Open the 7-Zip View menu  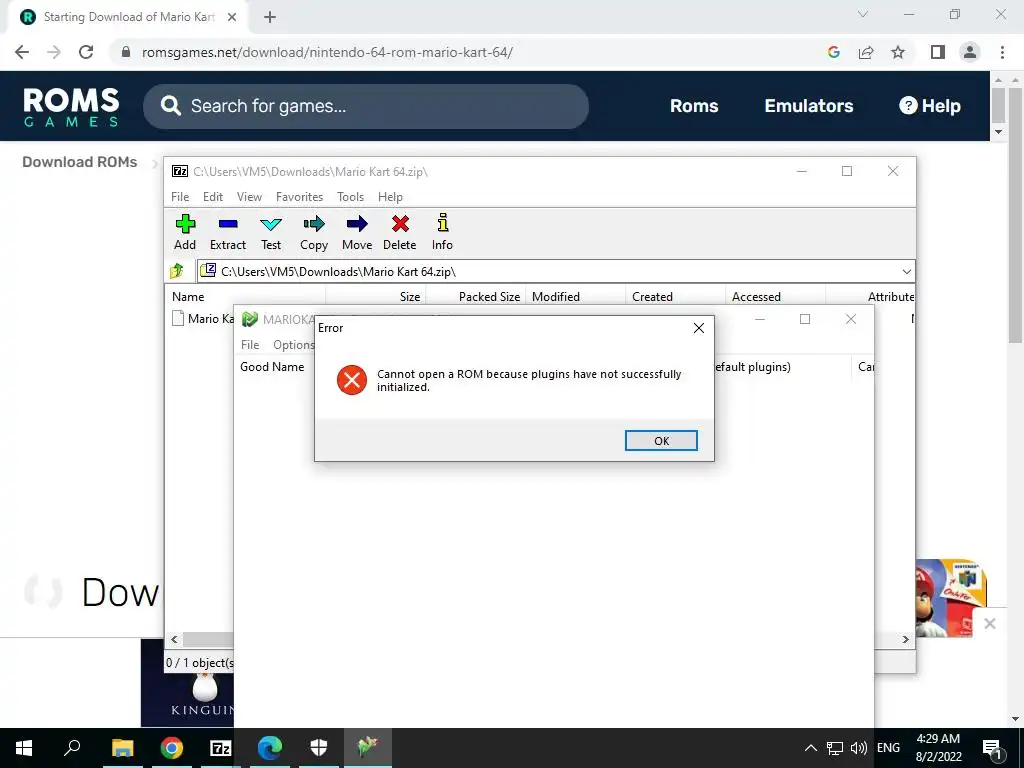click(x=249, y=197)
